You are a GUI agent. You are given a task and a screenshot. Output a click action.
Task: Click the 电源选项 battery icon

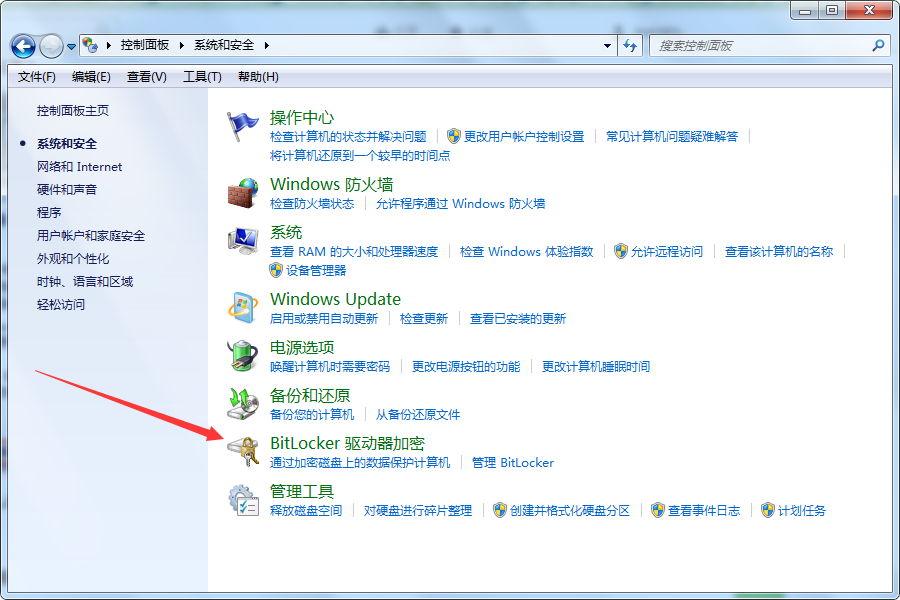click(x=243, y=356)
